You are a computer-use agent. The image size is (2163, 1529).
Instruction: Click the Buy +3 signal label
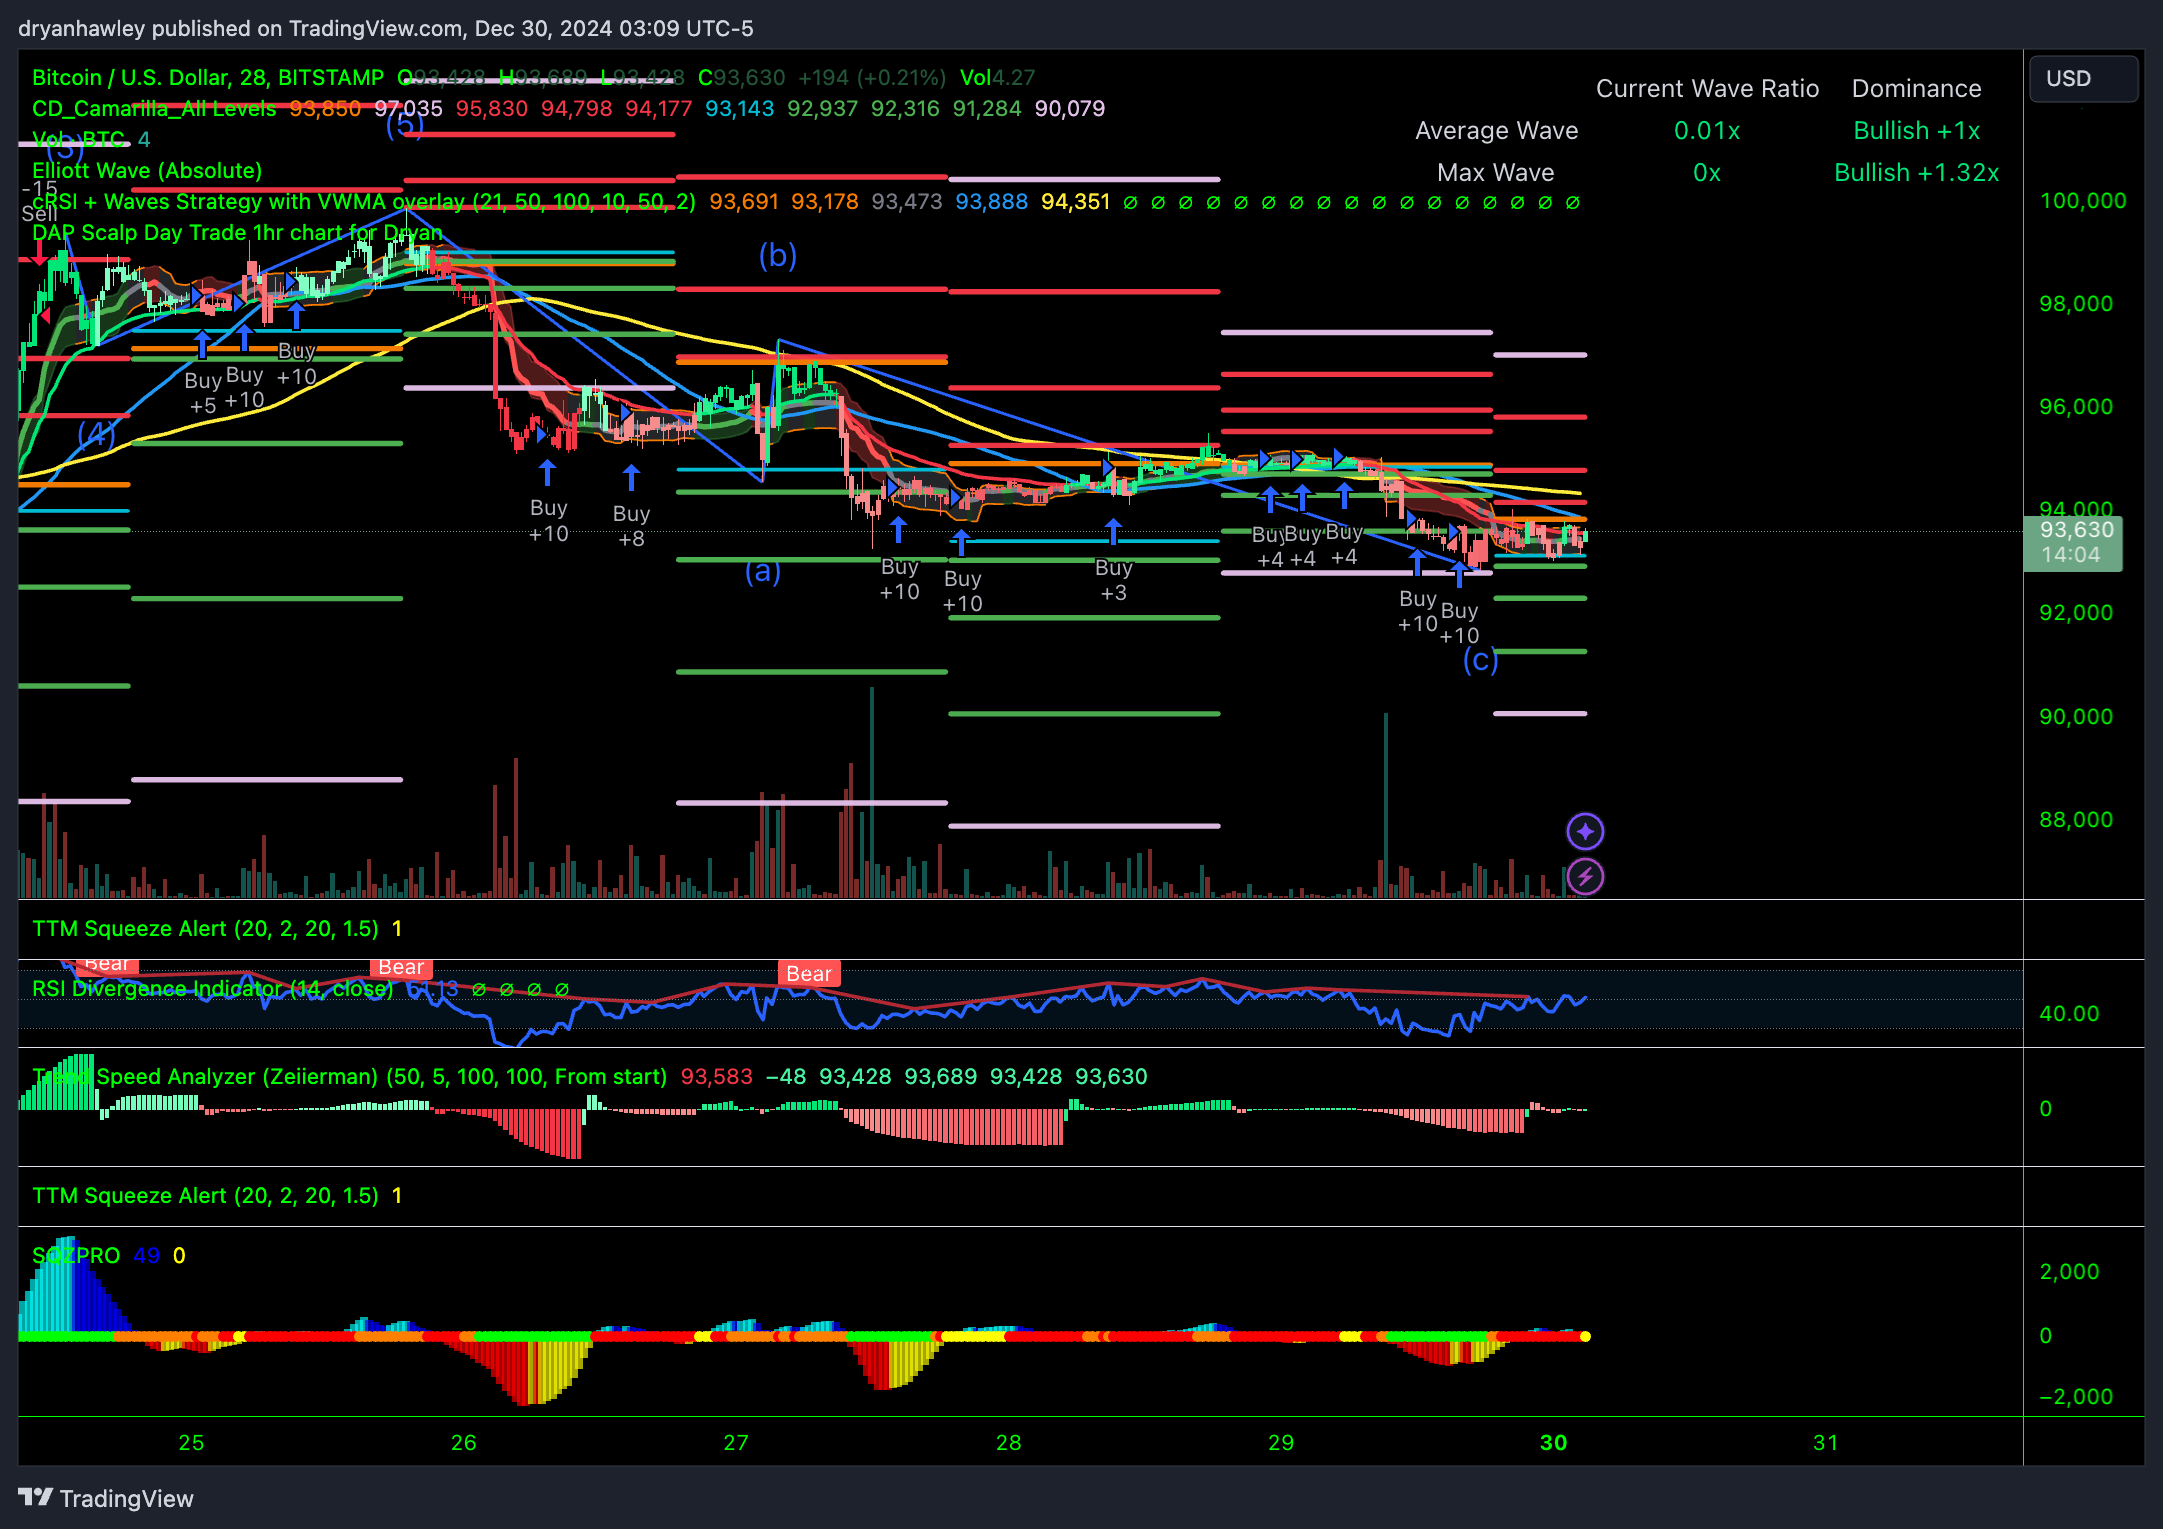click(x=1113, y=581)
